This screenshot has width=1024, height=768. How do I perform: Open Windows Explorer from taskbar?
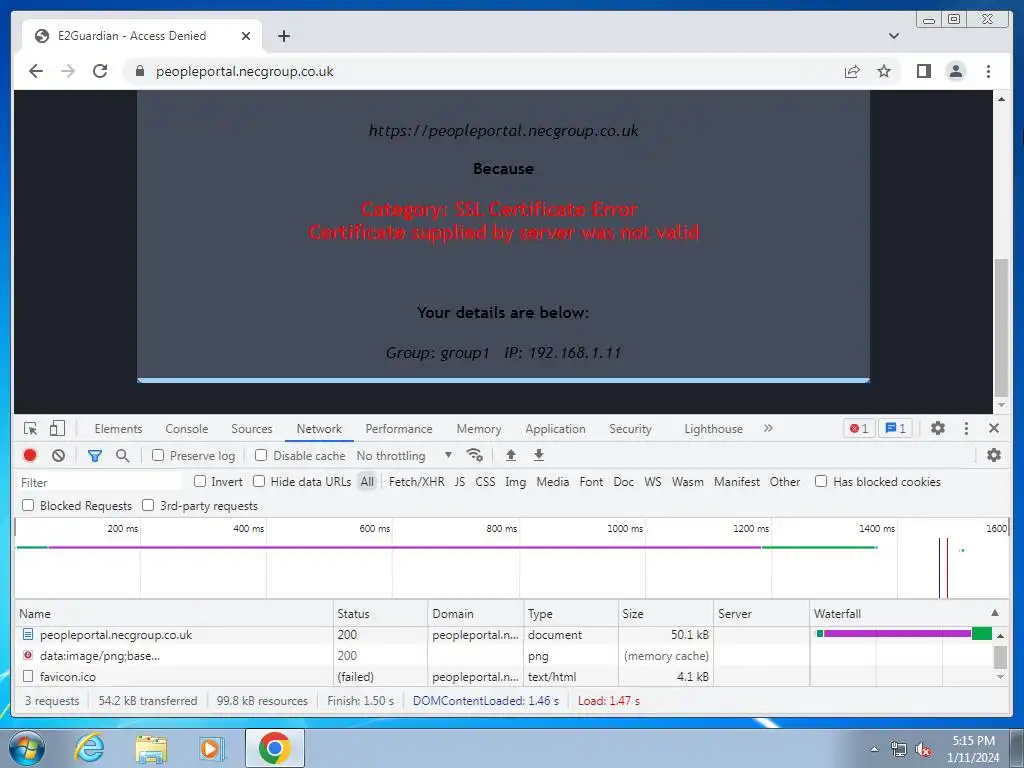pyautogui.click(x=151, y=748)
